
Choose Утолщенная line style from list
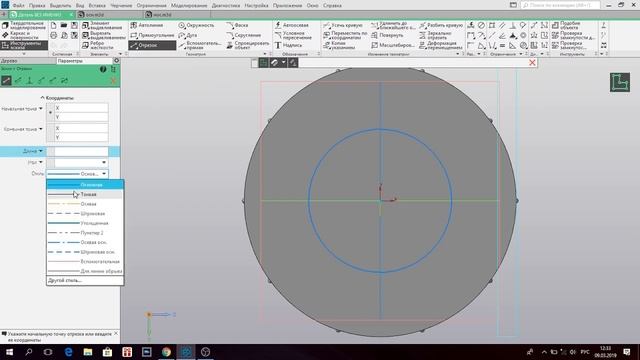tap(85, 223)
